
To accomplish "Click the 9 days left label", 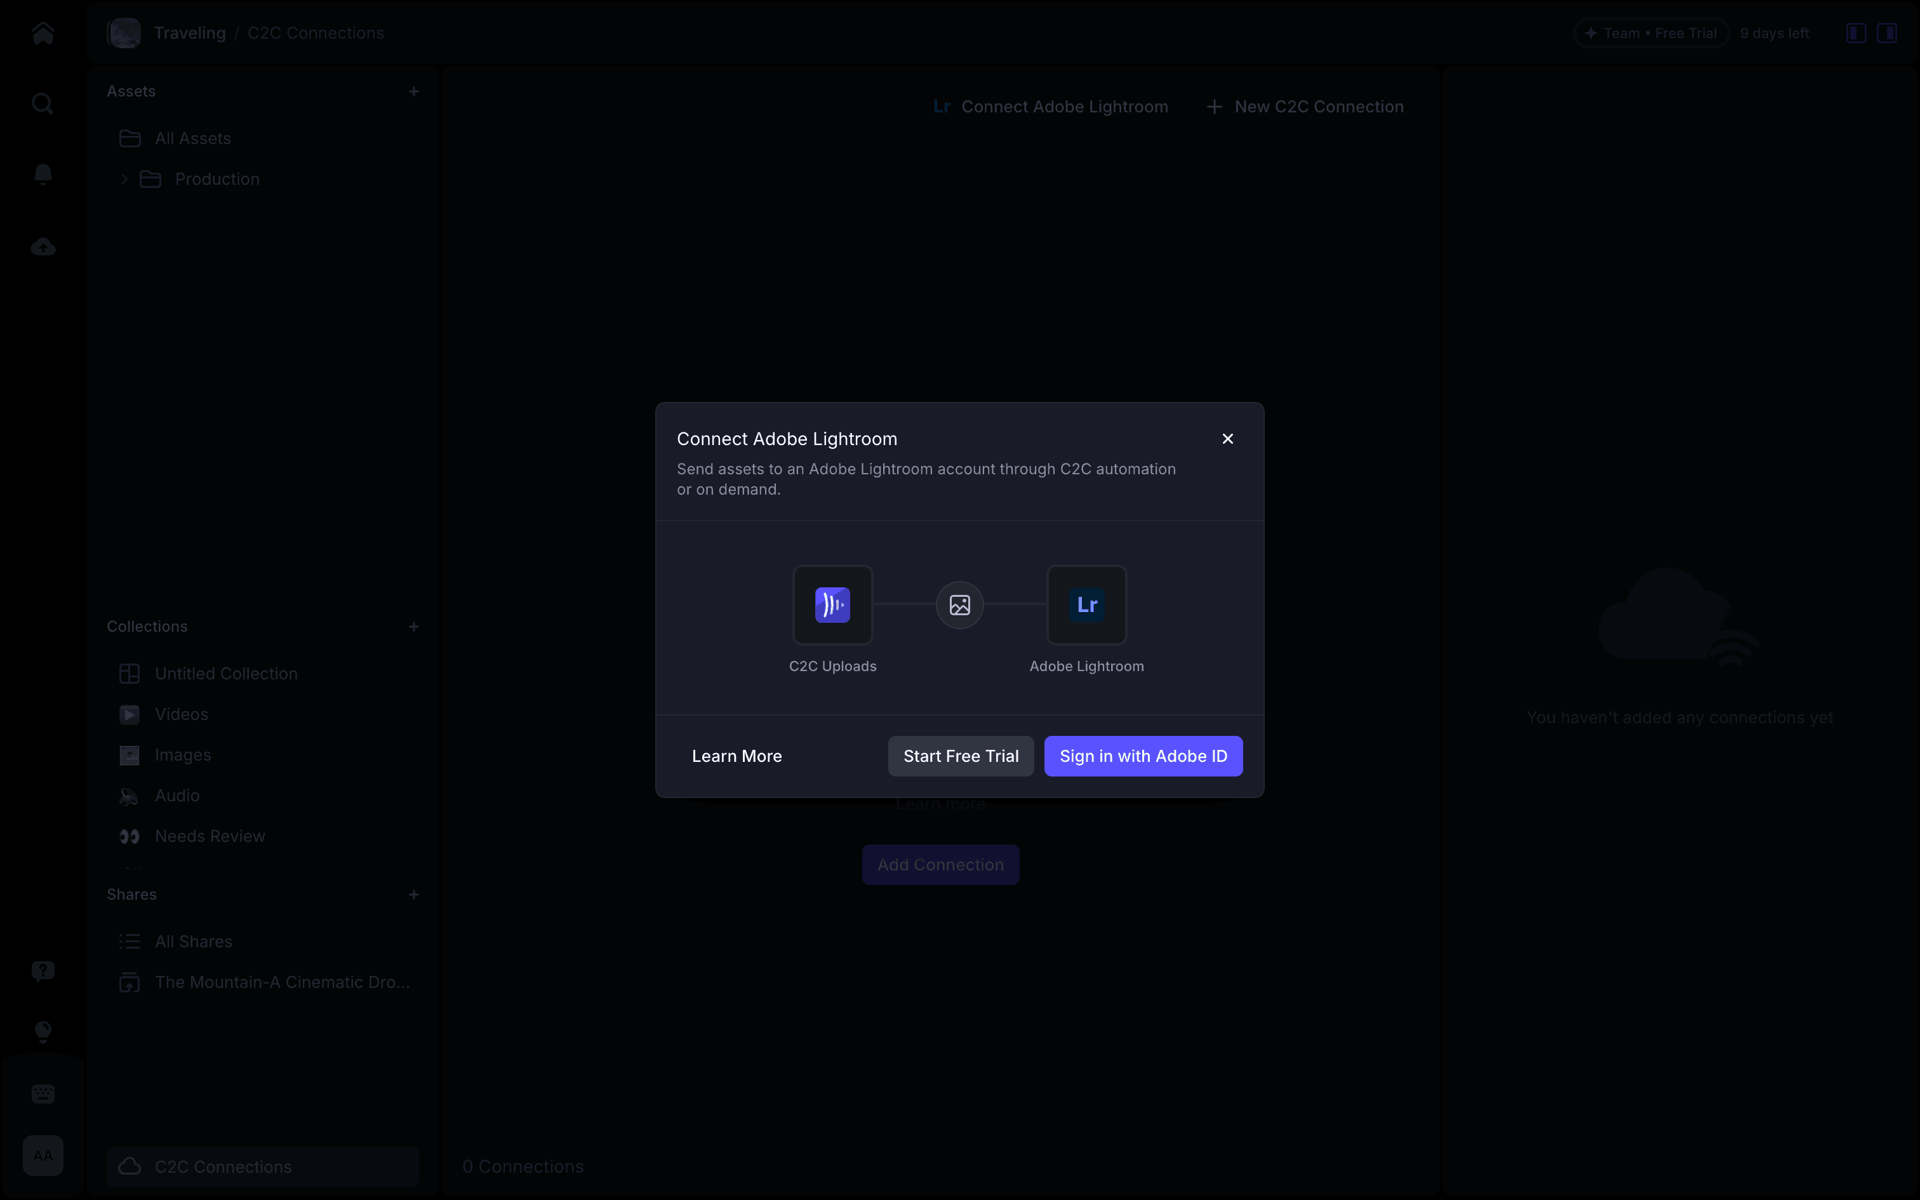I will (1774, 33).
